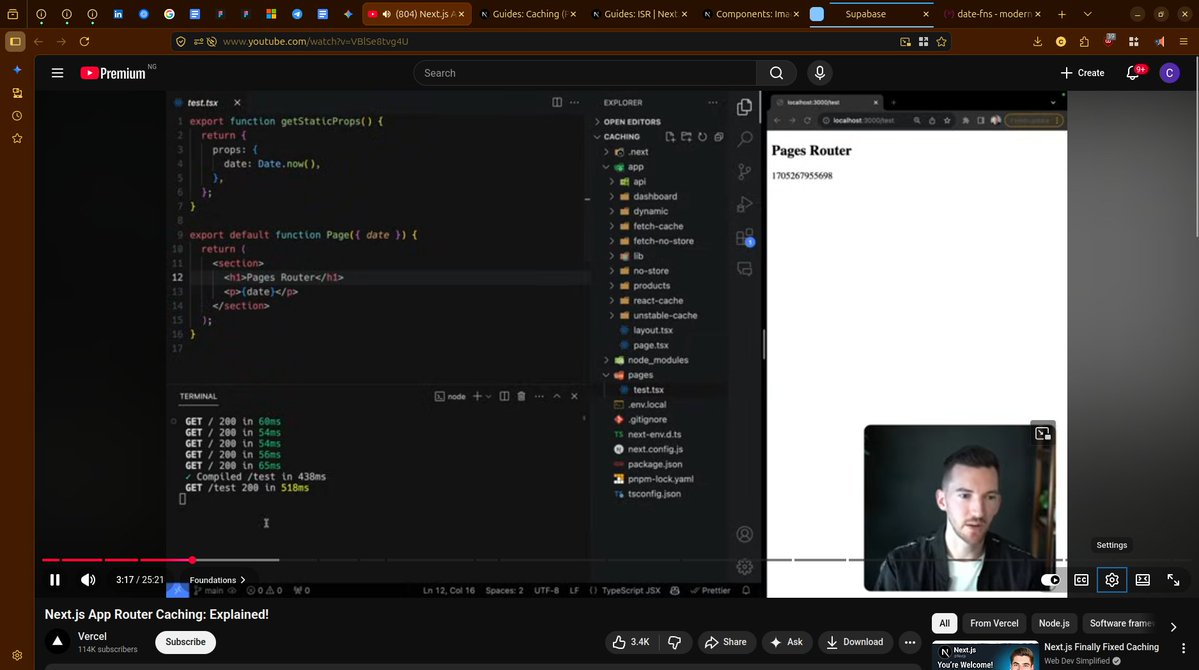Open the recommended 'You're Welcome!' thumbnail
Viewport: 1199px width, 670px height.
tap(985, 657)
